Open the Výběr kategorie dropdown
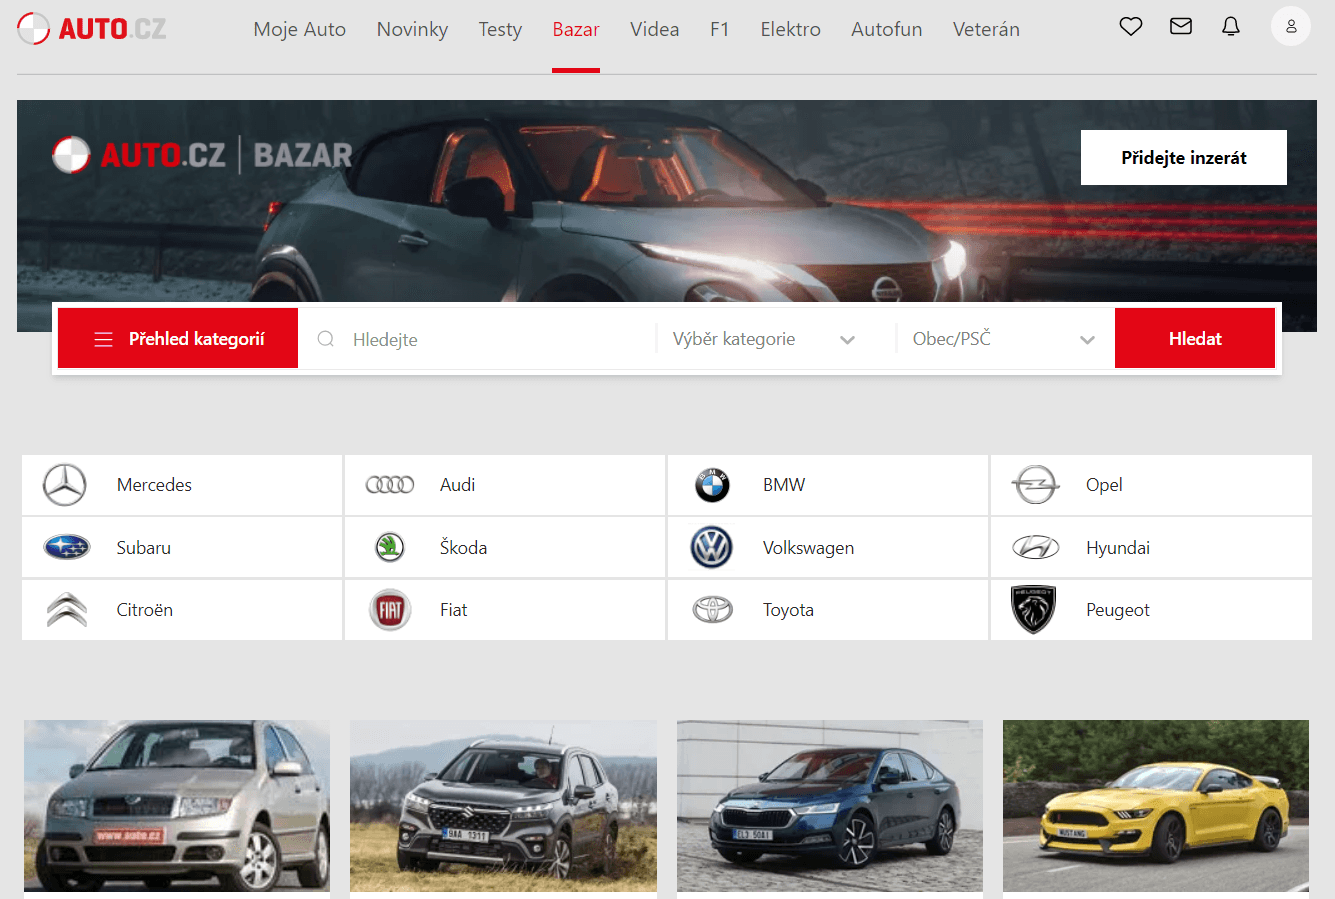 click(x=764, y=339)
